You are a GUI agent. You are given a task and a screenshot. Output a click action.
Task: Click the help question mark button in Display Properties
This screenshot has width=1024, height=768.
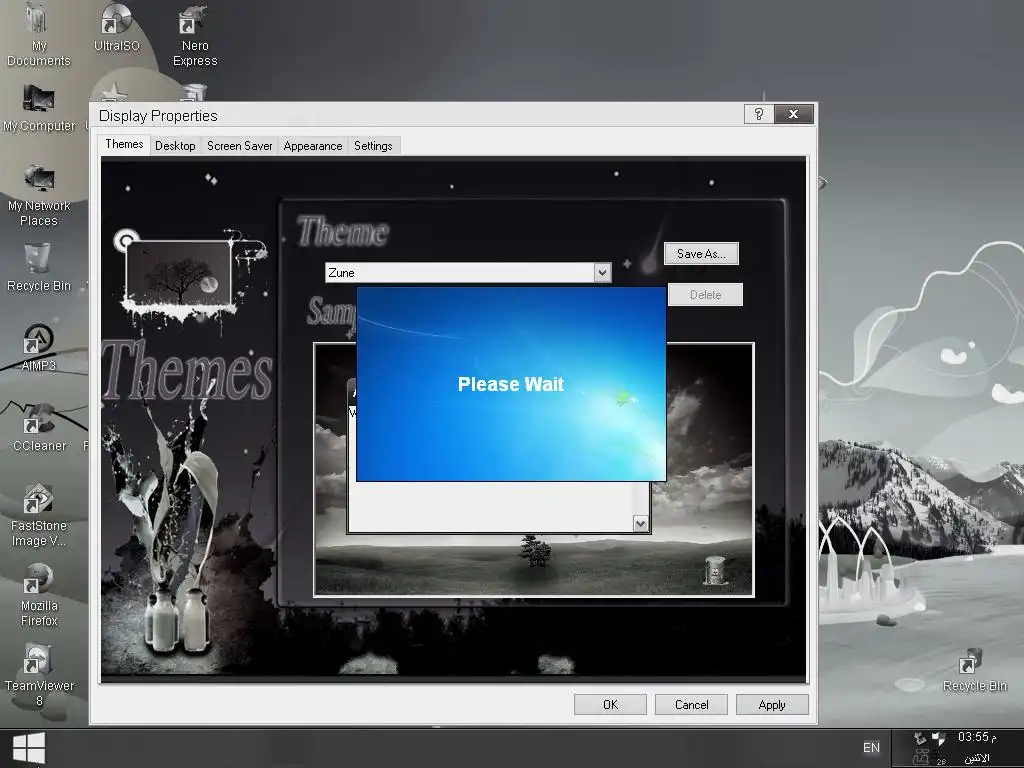(759, 114)
